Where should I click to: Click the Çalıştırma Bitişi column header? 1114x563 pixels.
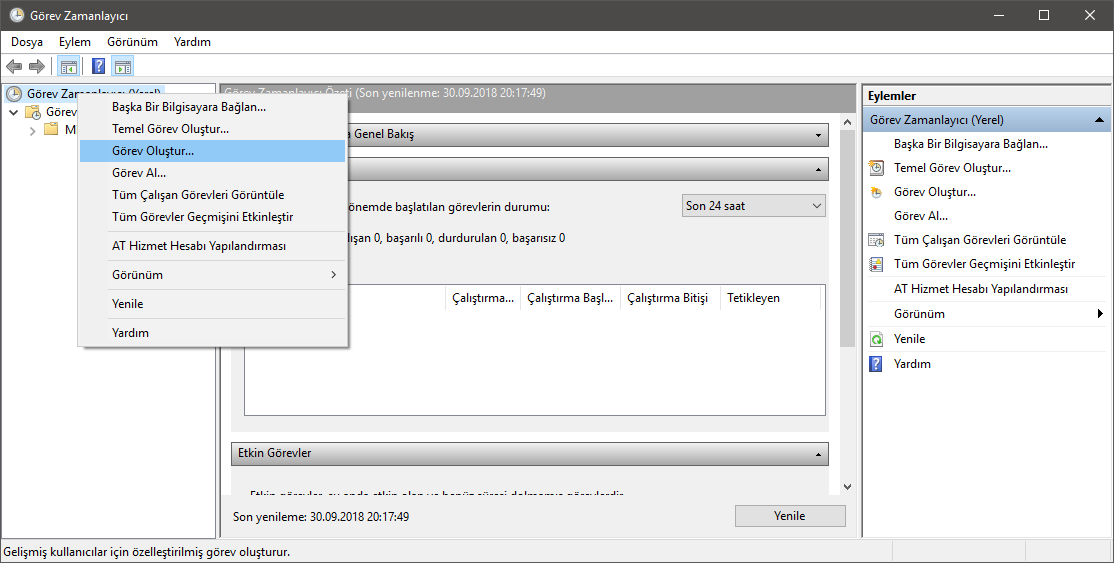670,298
